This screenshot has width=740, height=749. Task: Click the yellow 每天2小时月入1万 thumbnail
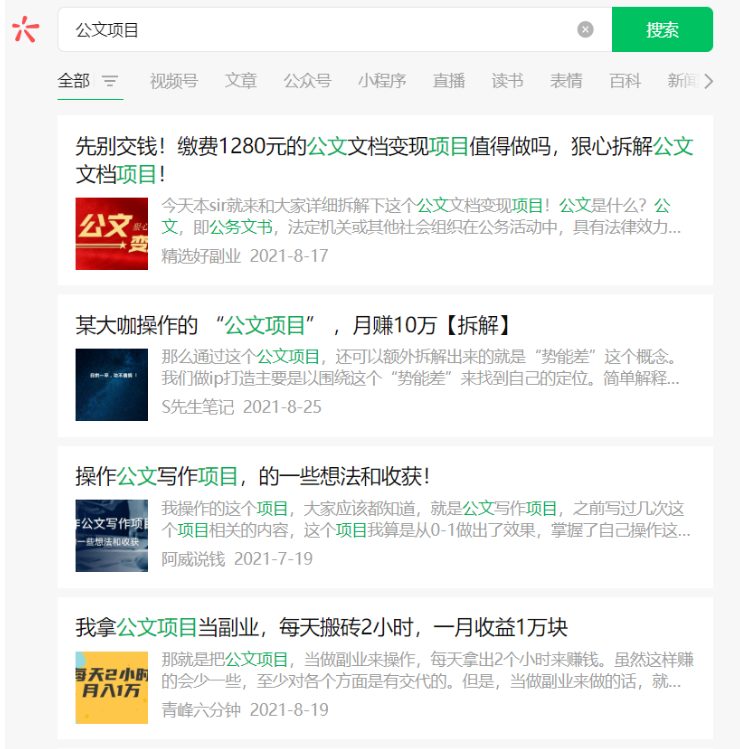(x=111, y=687)
